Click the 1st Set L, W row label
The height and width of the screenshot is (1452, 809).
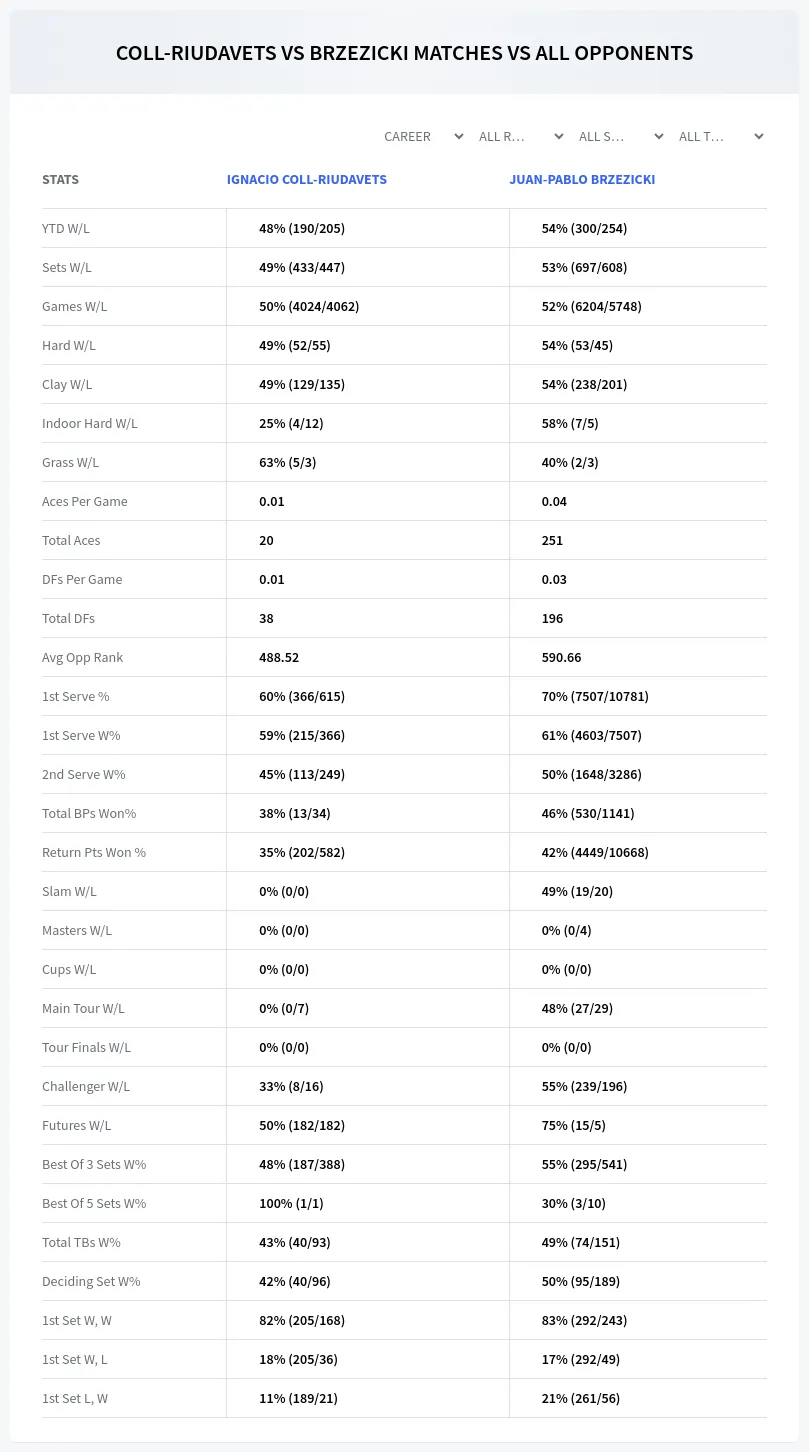(x=75, y=1398)
